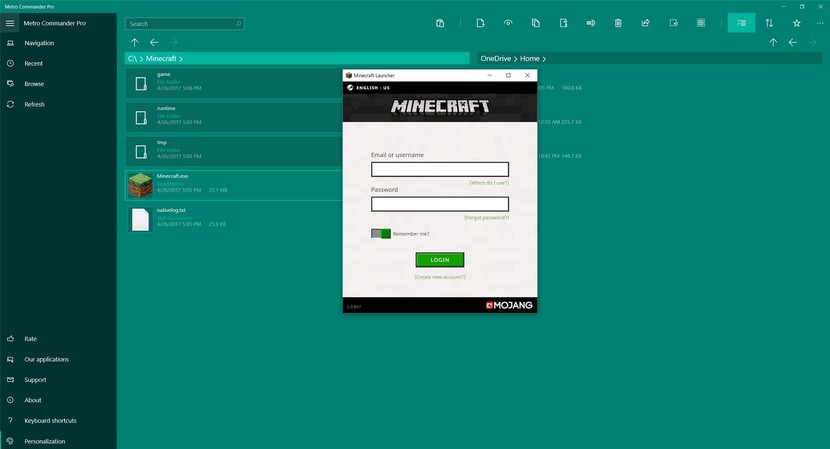Open Navigation in the sidebar
This screenshot has height=449, width=830.
click(x=58, y=43)
